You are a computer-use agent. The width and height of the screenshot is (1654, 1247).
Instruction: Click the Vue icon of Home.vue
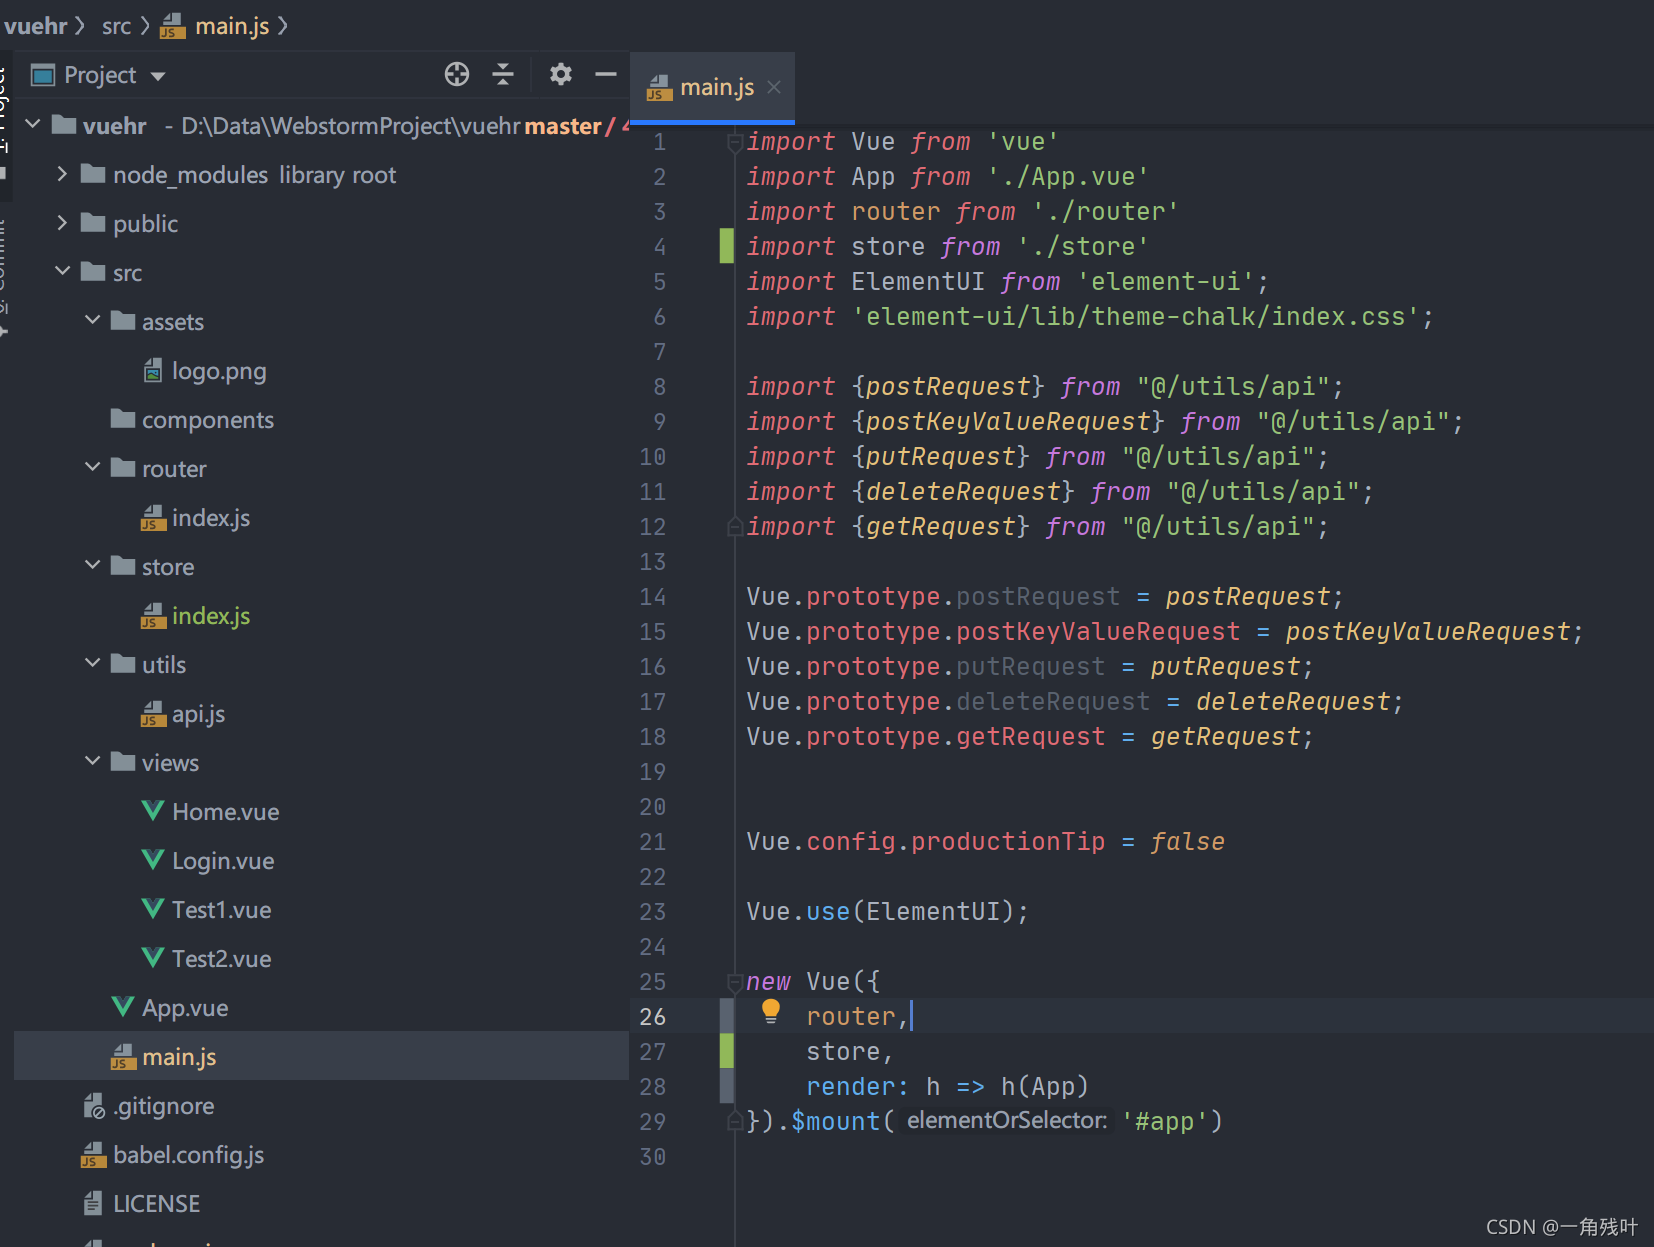153,810
